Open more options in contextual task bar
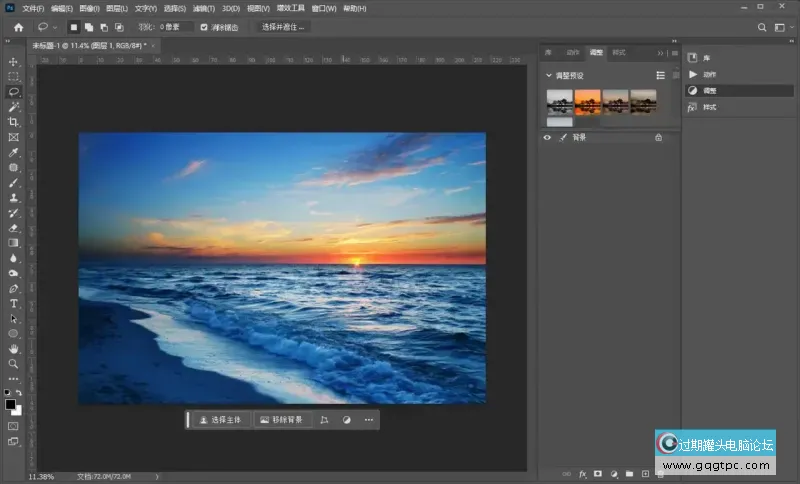Screen dimensions: 800x484 (369, 420)
